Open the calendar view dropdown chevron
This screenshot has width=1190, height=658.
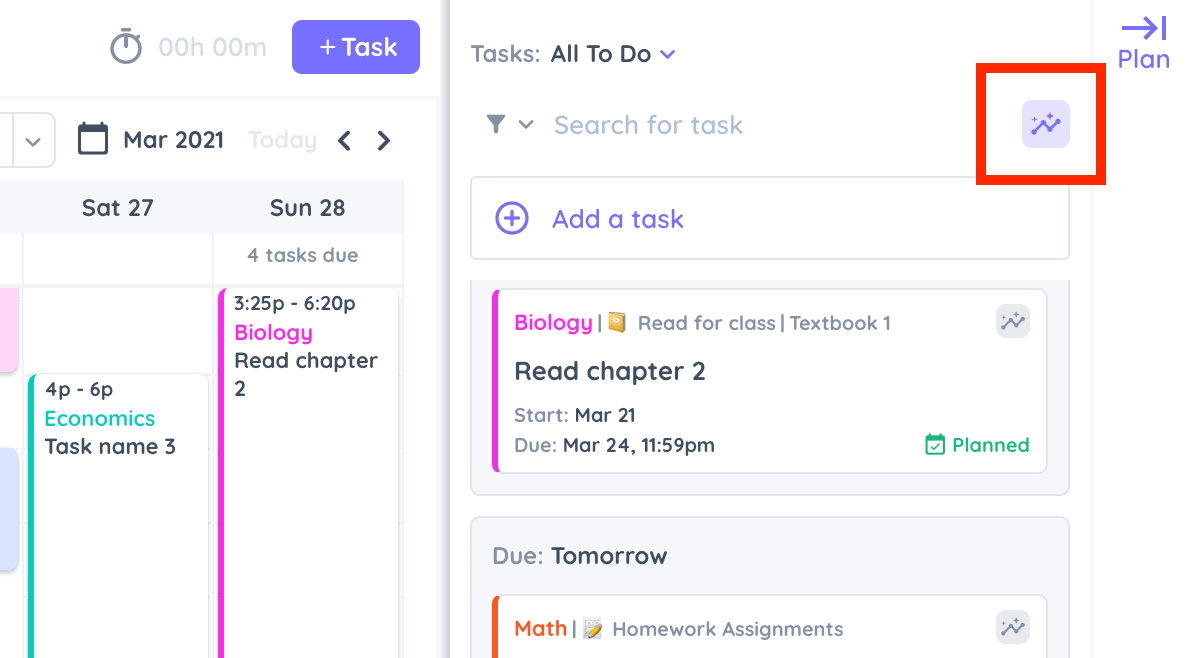[x=33, y=141]
